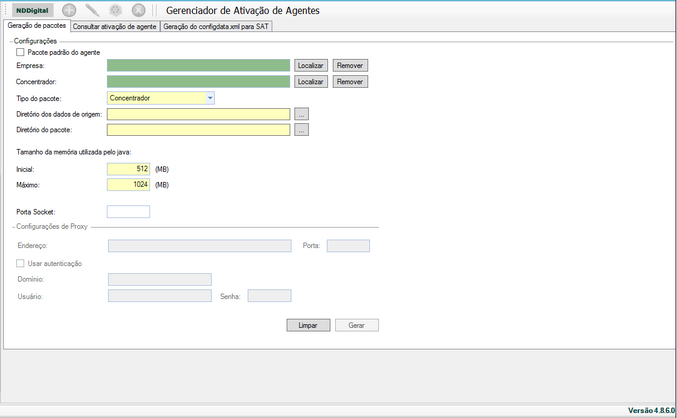The width and height of the screenshot is (677, 418).
Task: Toggle Usar autenticação checkbox
Action: 20,263
